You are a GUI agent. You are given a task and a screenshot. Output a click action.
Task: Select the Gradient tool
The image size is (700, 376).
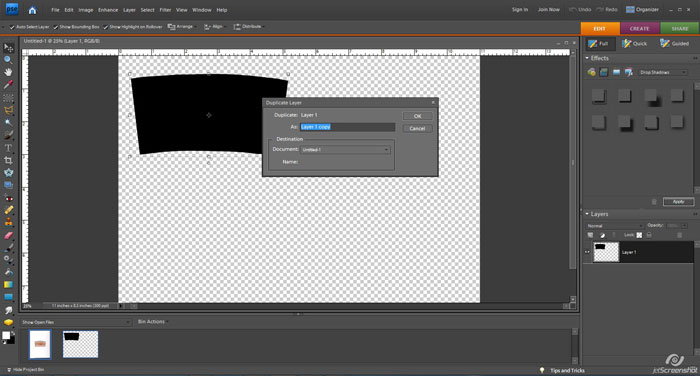[8, 284]
